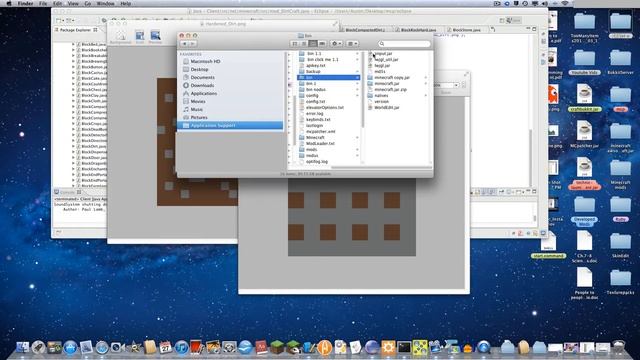The width and height of the screenshot is (640, 360).
Task: Click the Finder column vertical scrollbar
Action: pos(362,90)
